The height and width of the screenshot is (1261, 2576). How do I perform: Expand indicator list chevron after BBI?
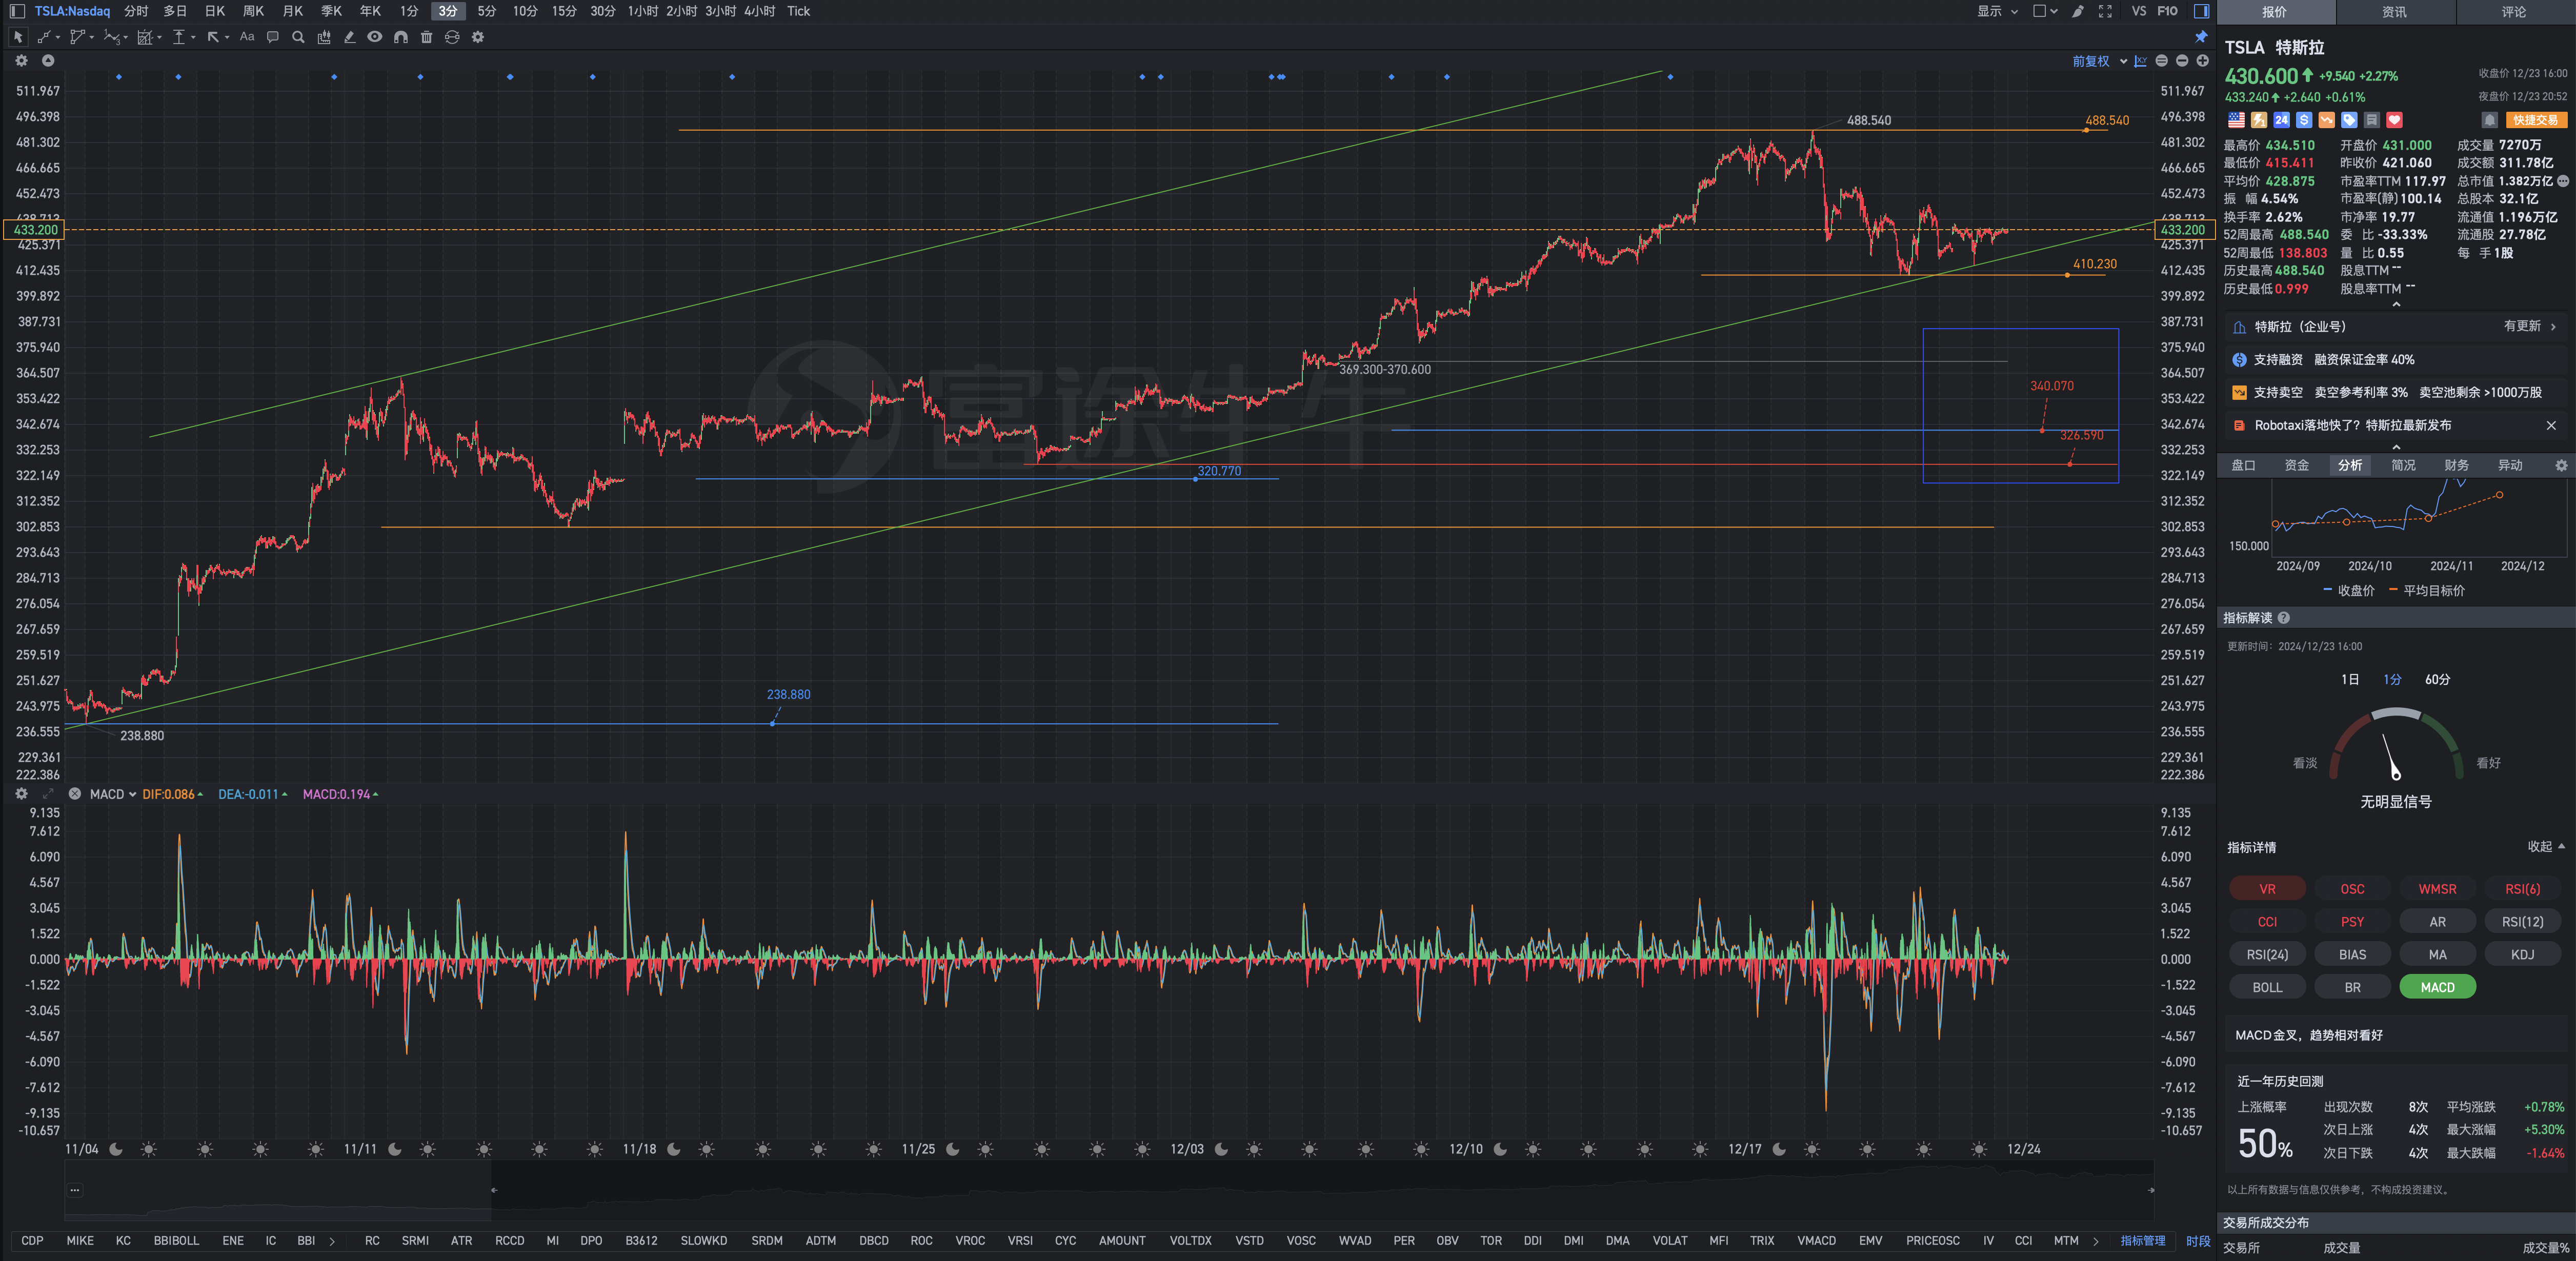click(x=332, y=1241)
